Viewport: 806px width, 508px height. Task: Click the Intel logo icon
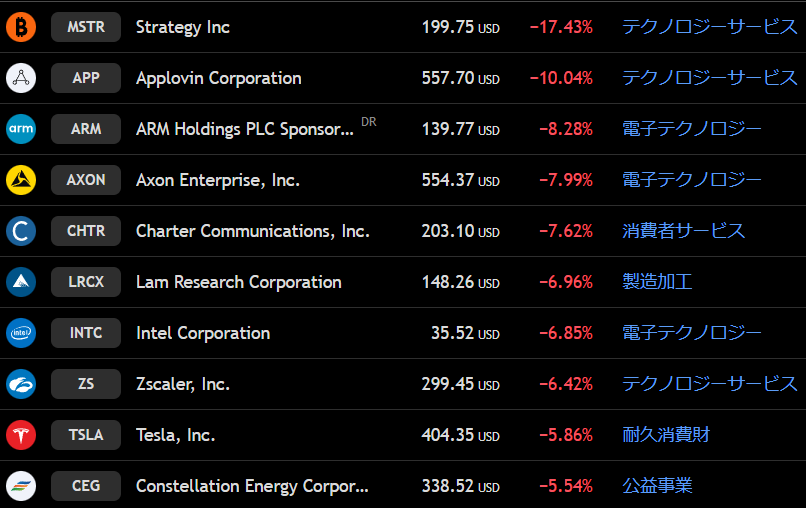coord(21,333)
